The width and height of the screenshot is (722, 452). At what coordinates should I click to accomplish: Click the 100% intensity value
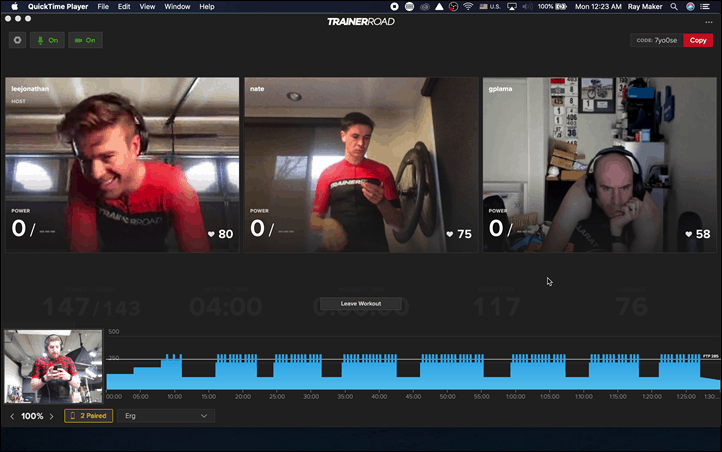point(32,416)
